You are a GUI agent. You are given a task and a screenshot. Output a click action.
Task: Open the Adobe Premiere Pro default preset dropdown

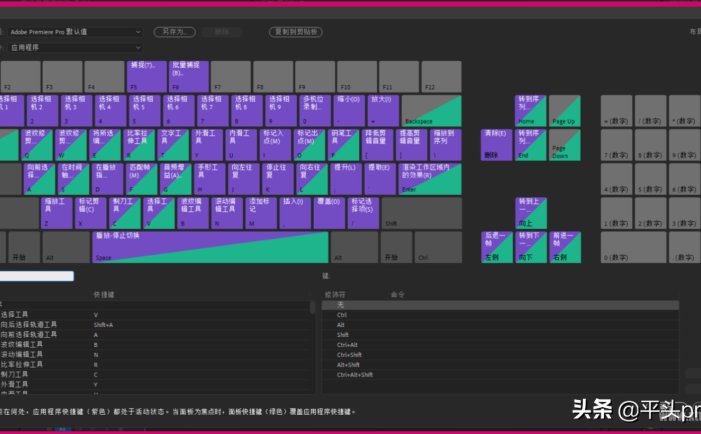[x=75, y=32]
